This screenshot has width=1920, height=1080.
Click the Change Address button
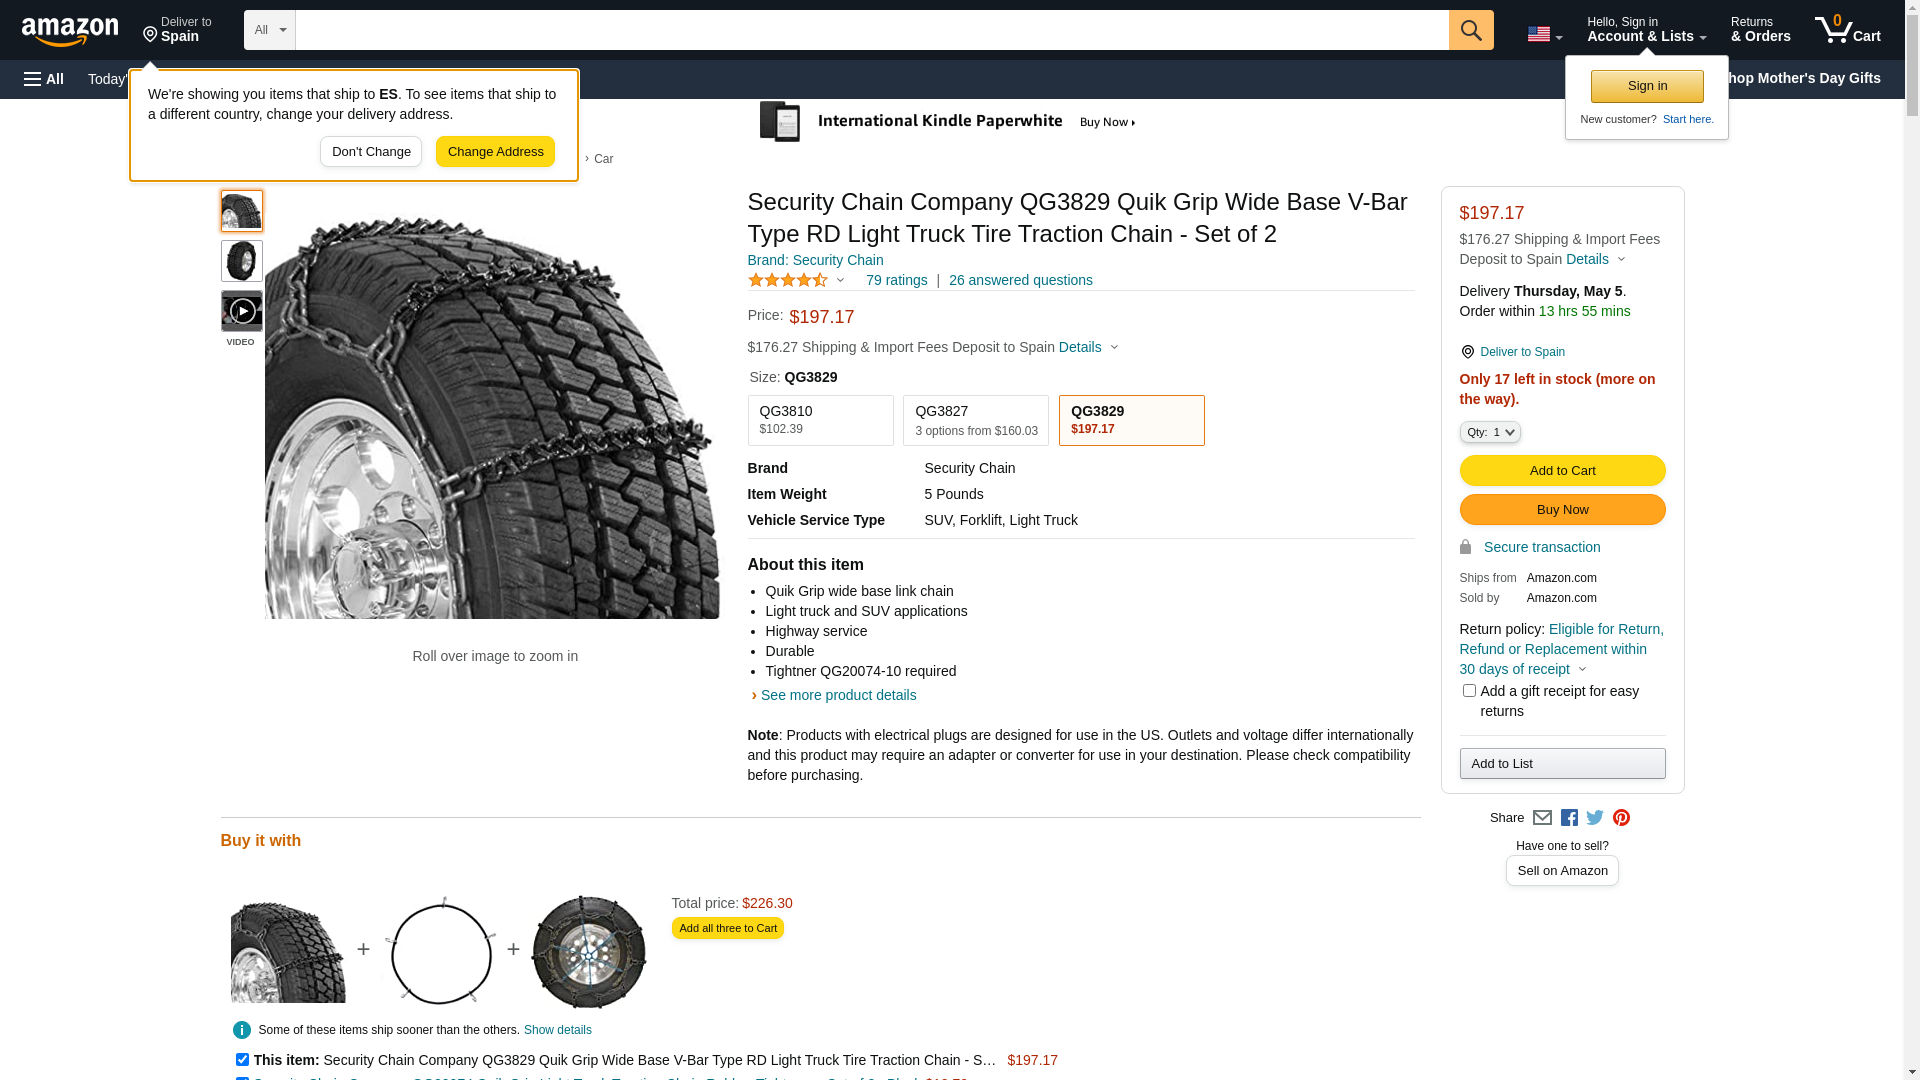[495, 152]
